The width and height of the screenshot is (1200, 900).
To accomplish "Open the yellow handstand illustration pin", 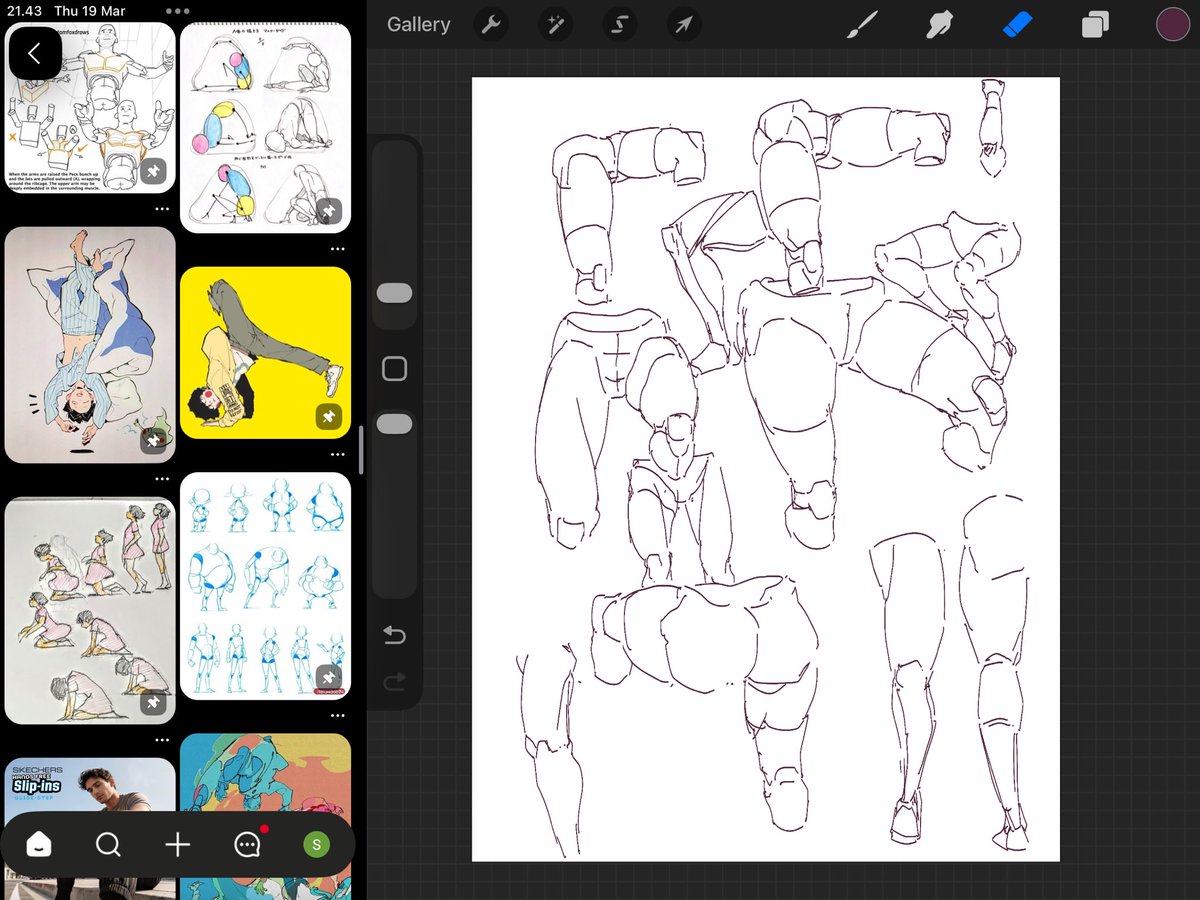I will click(265, 353).
